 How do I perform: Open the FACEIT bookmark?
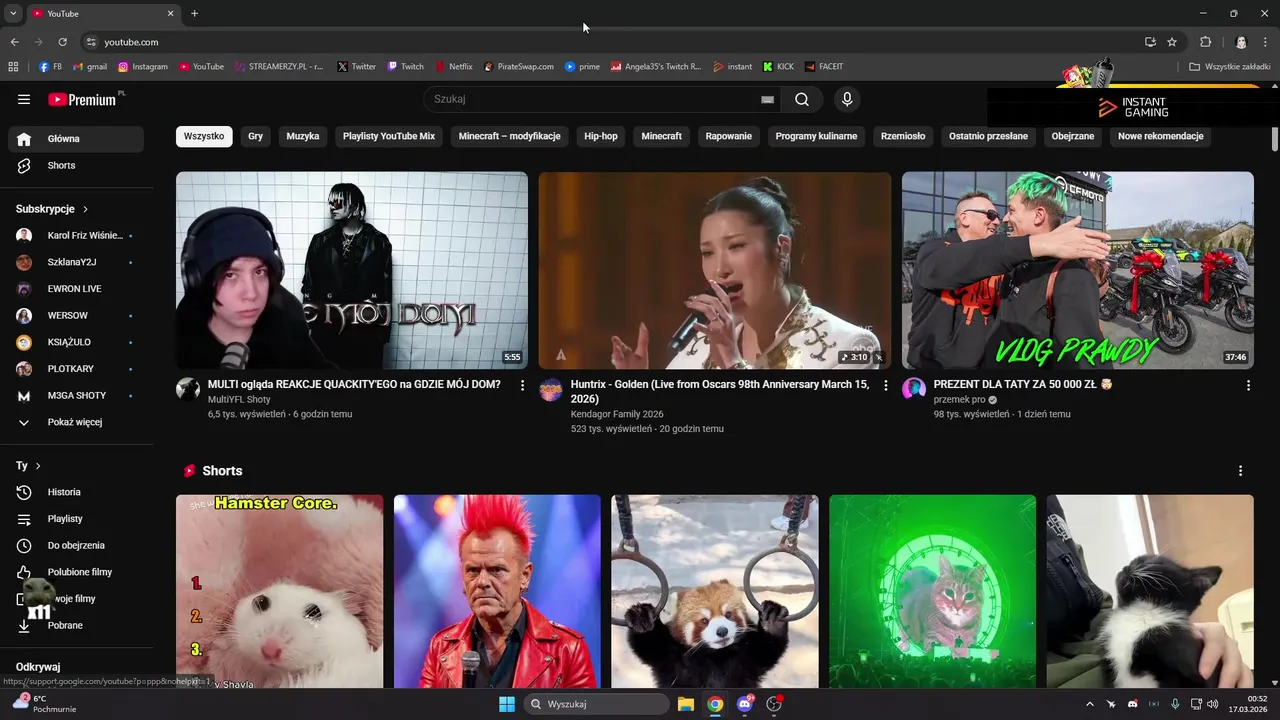click(824, 67)
